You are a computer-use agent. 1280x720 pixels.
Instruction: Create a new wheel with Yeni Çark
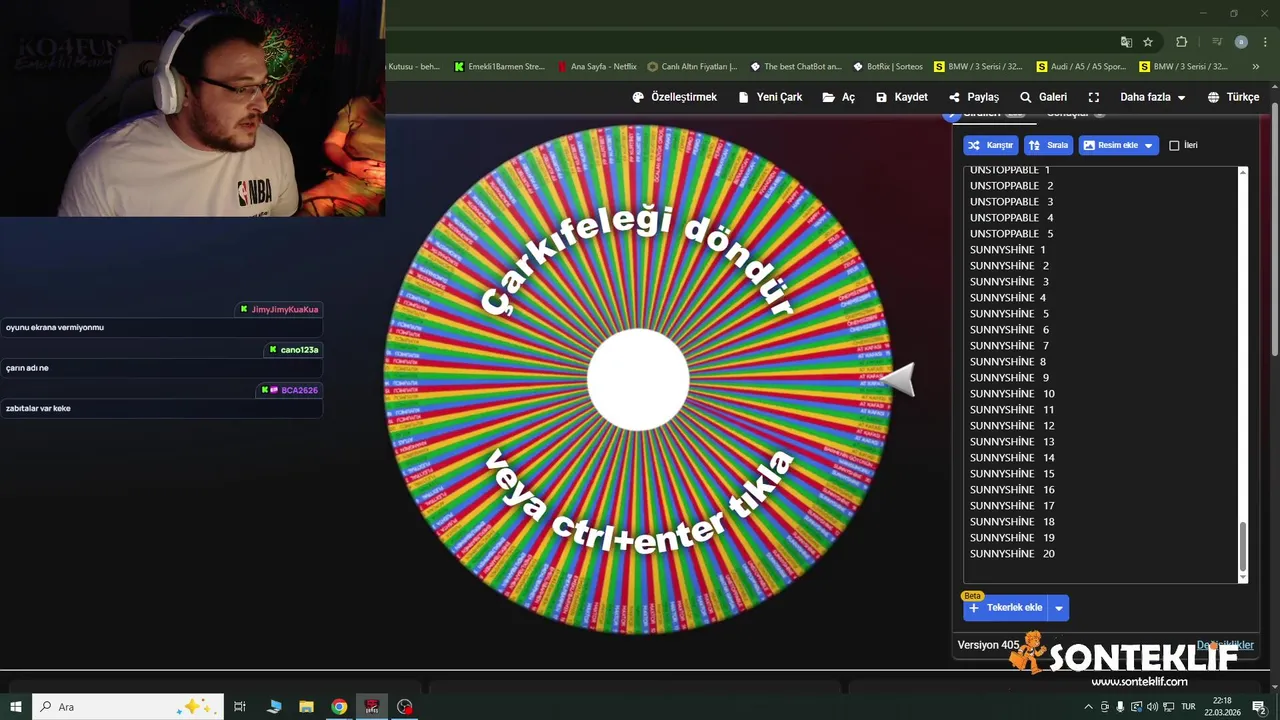click(x=770, y=97)
